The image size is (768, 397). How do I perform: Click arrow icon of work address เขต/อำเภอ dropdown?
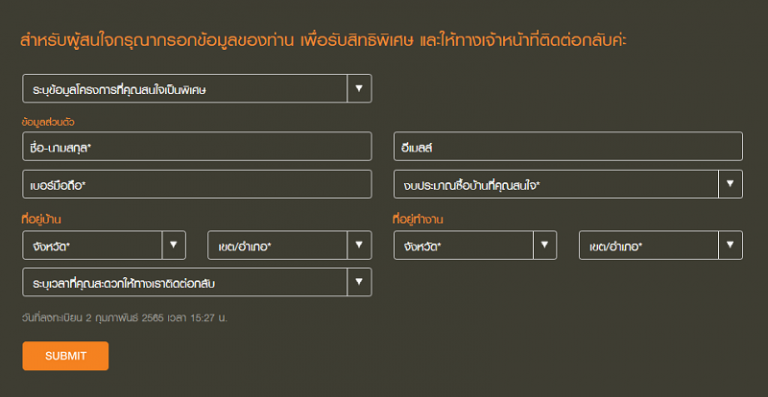(x=730, y=245)
